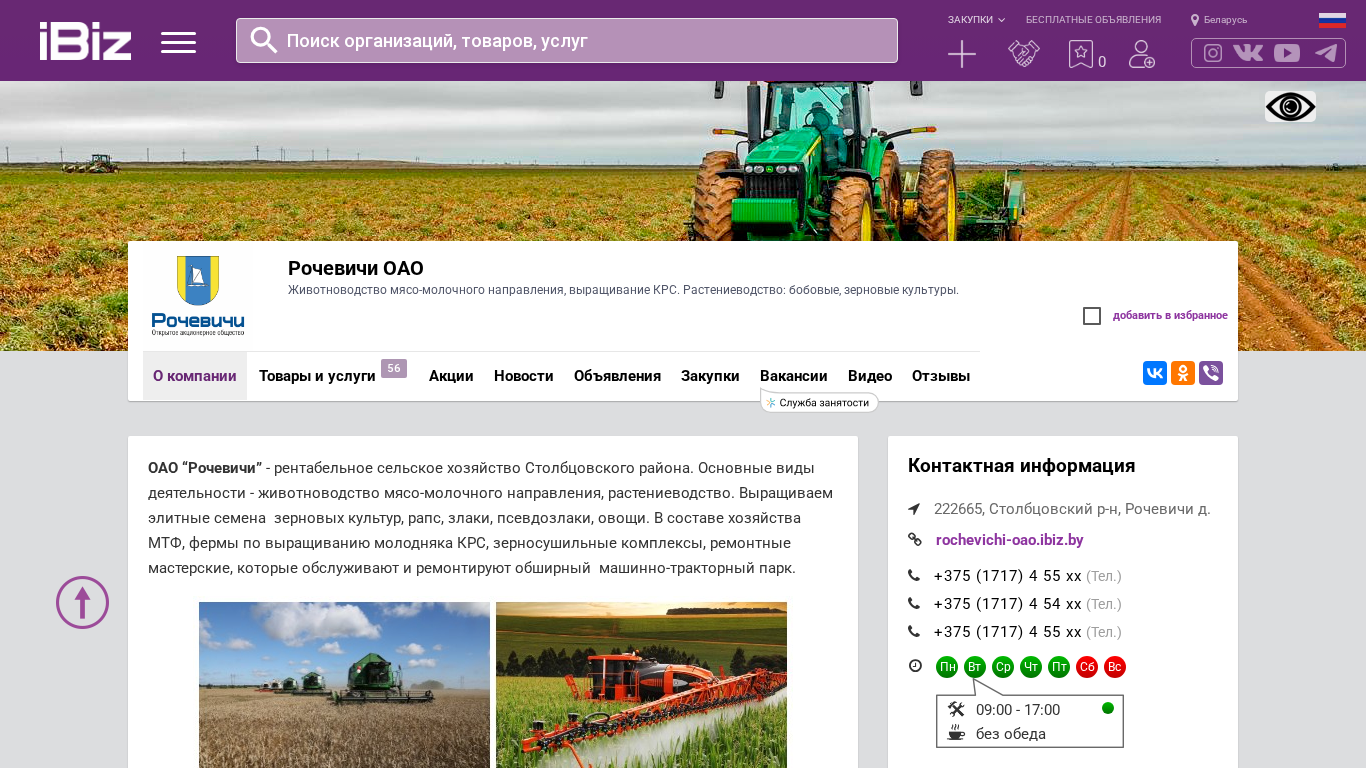
Task: Share company page on VK
Action: tap(1155, 373)
